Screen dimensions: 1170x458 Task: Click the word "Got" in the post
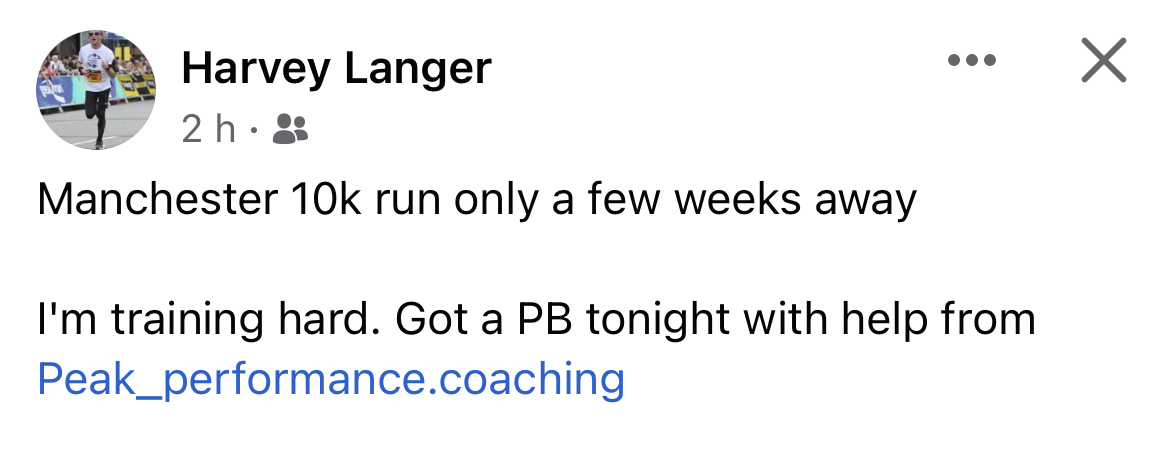tap(428, 320)
